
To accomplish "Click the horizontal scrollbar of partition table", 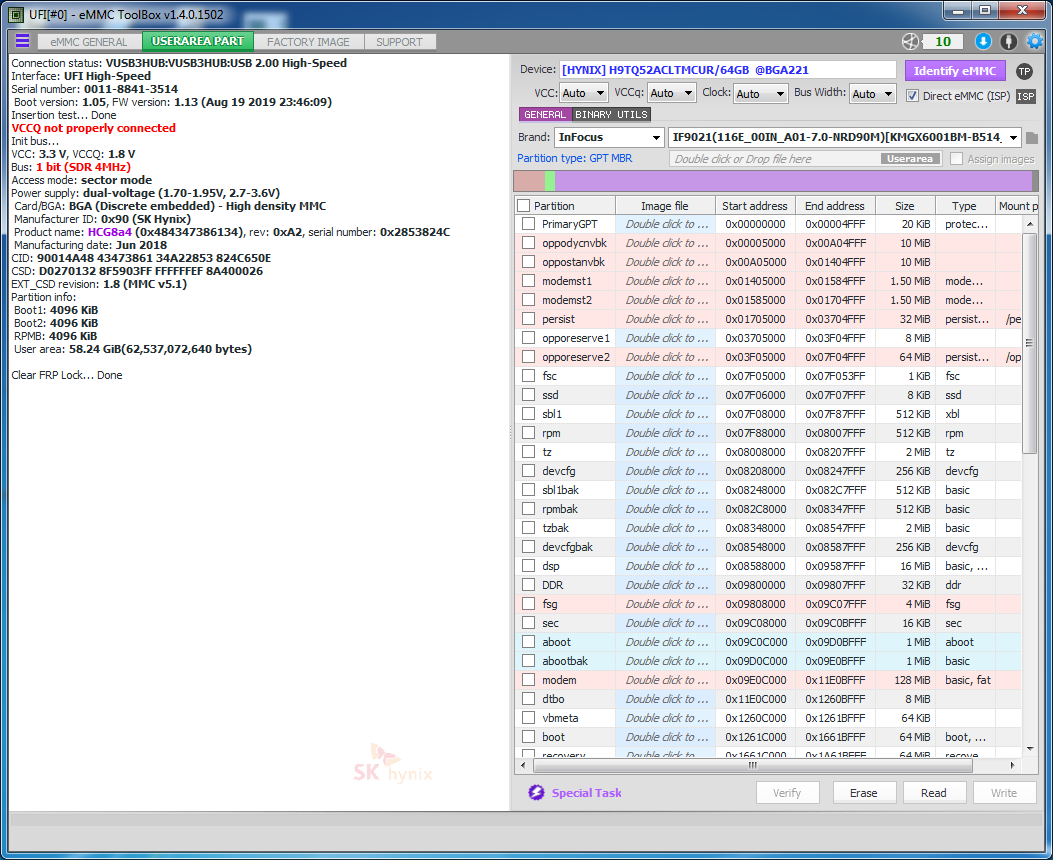I will click(752, 765).
